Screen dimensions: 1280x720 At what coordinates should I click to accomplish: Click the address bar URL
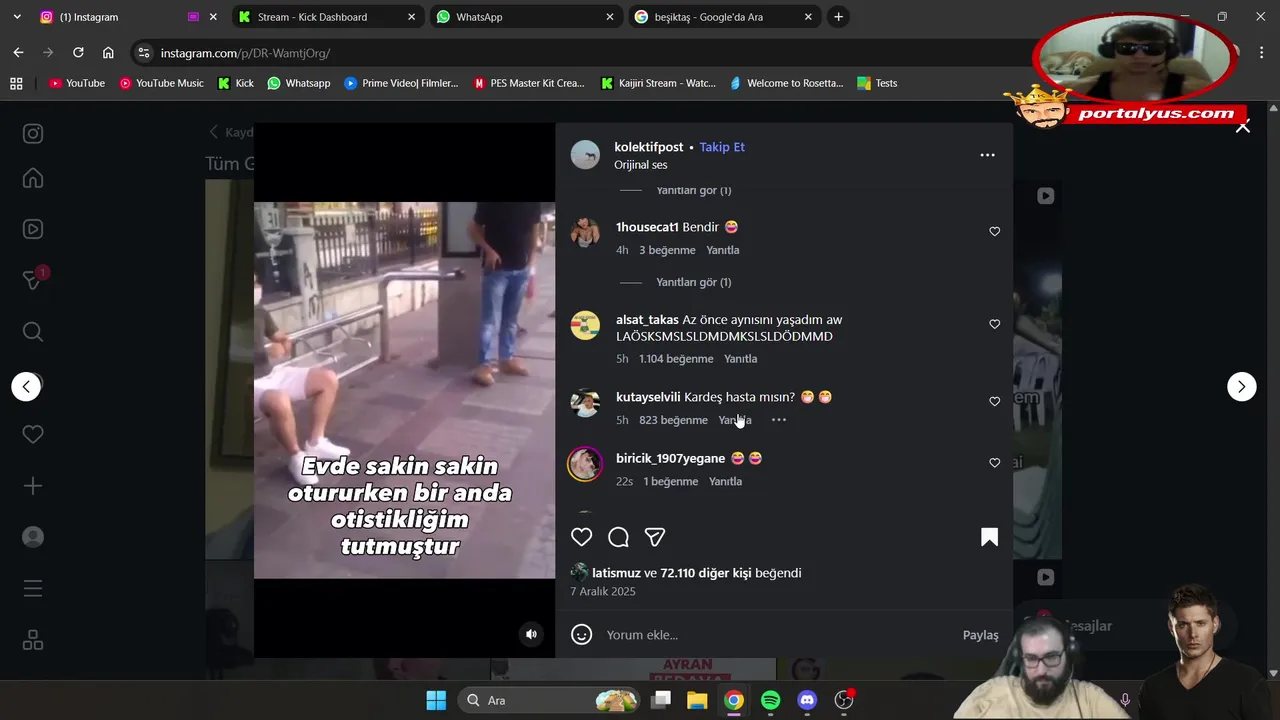click(245, 53)
